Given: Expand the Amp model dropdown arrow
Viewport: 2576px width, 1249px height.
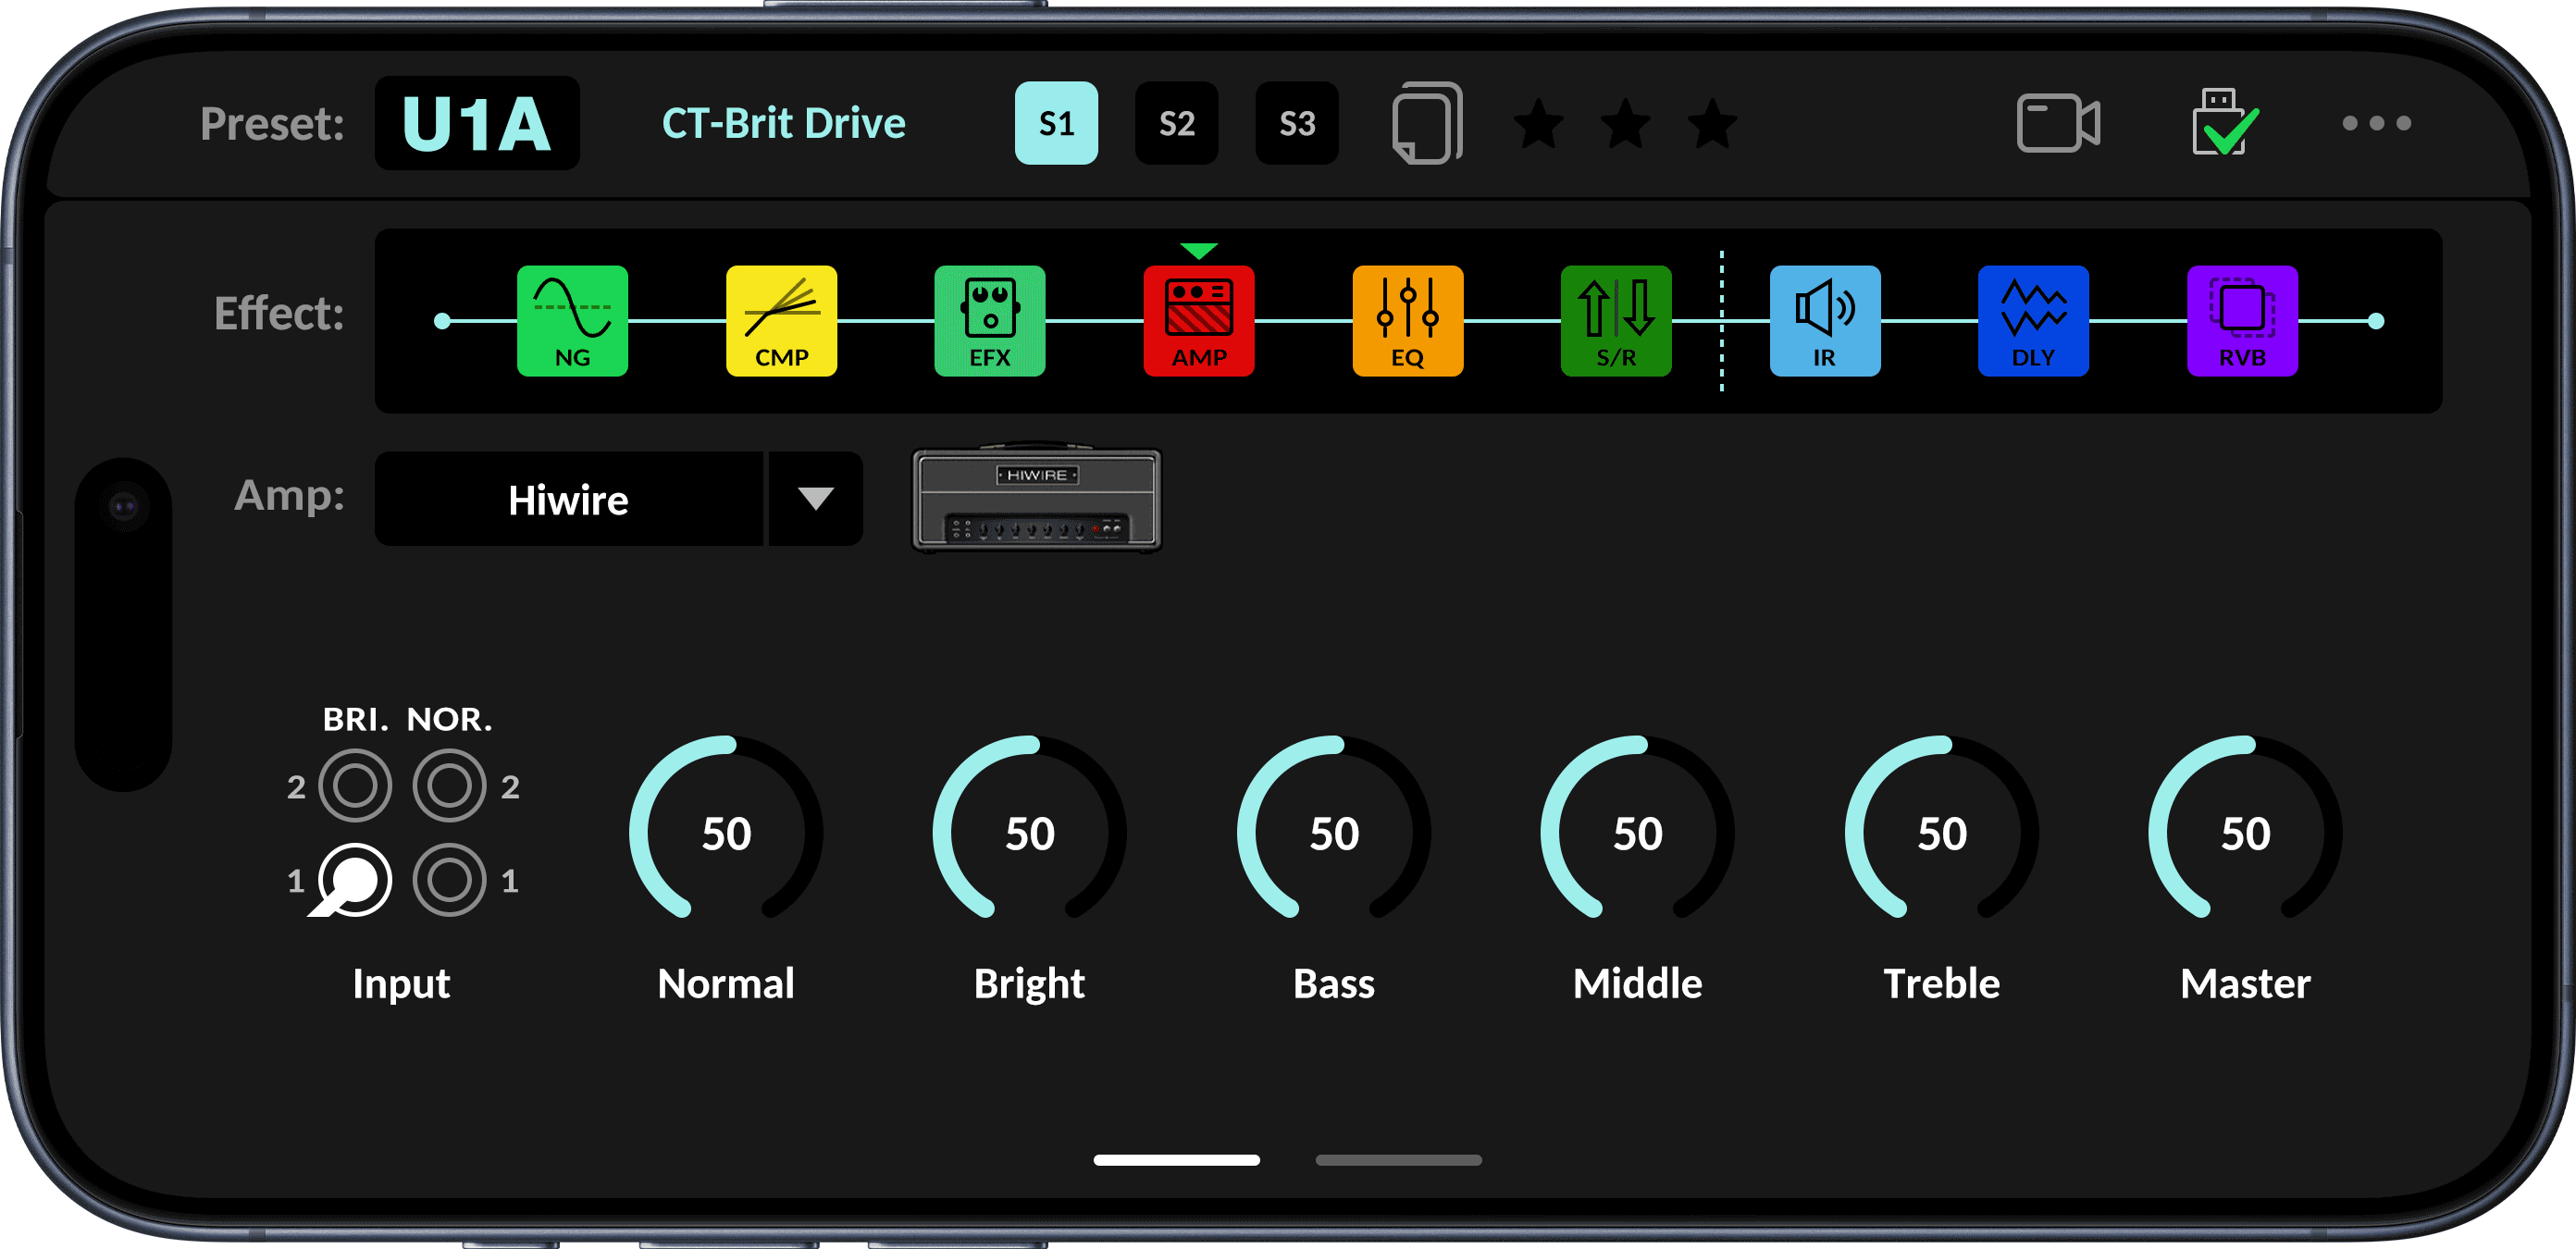Looking at the screenshot, I should pos(815,499).
